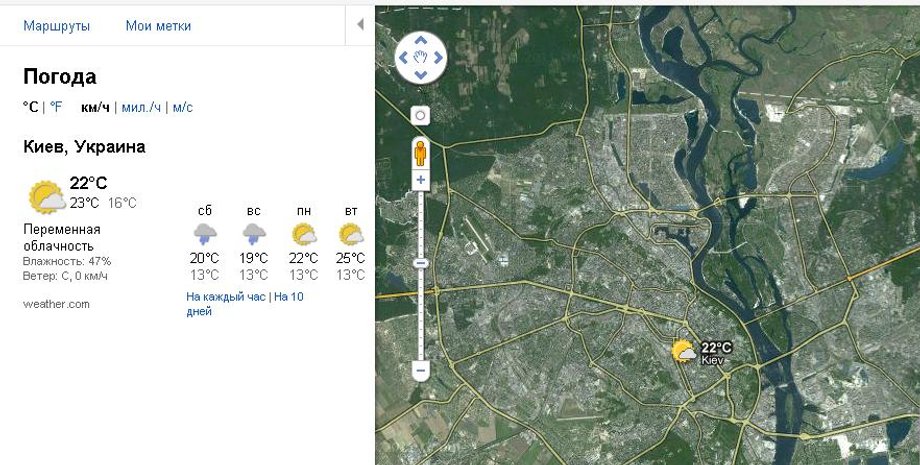This screenshot has height=465, width=920.
Task: Collapse the left panel with arrow
Action: click(360, 26)
